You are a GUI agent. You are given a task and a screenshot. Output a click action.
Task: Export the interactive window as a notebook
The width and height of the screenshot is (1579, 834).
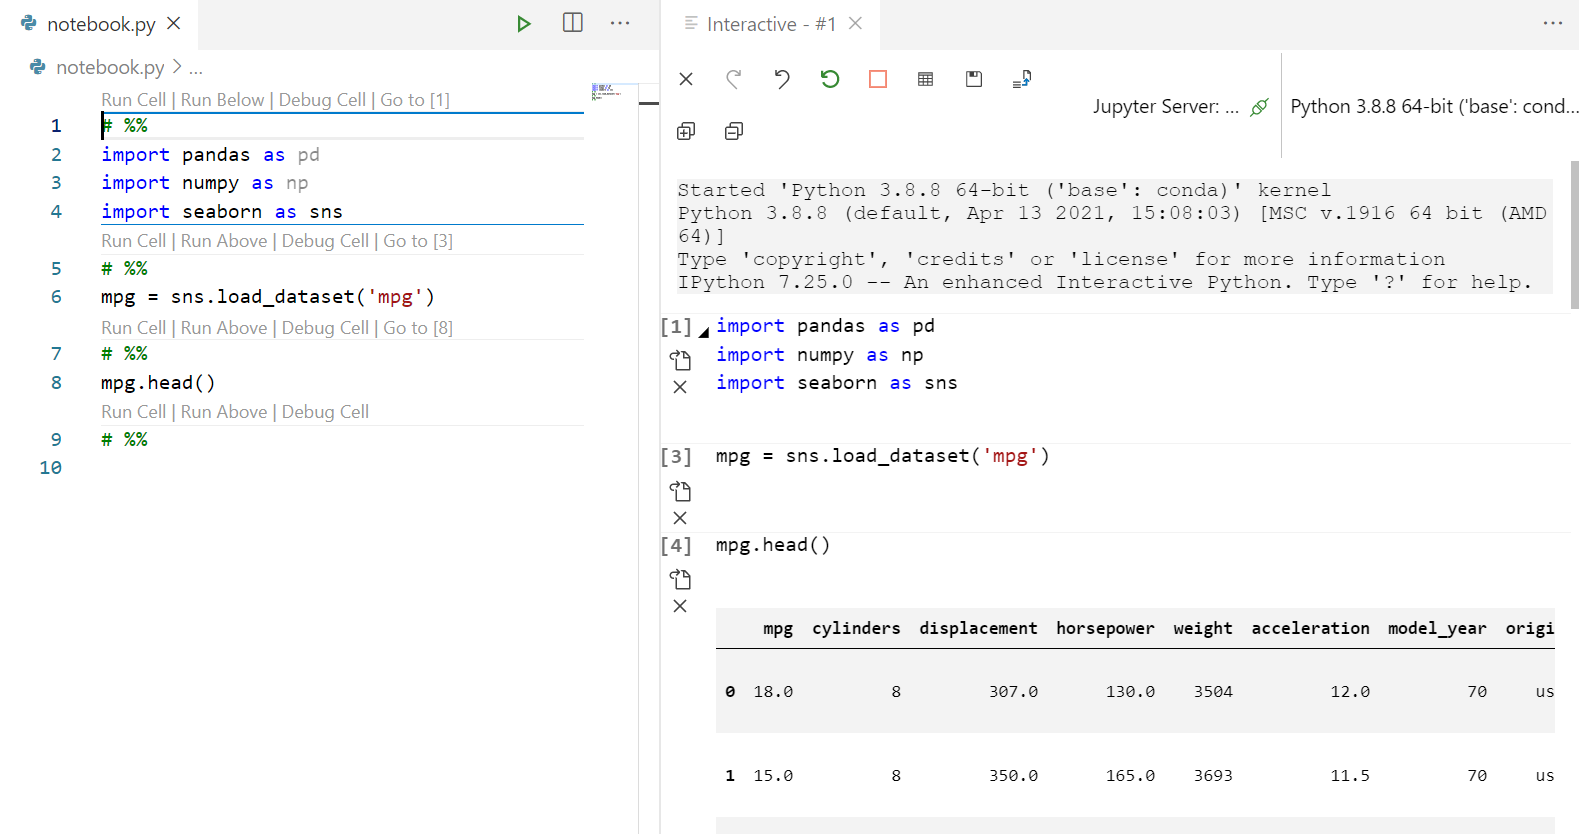[x=1021, y=79]
